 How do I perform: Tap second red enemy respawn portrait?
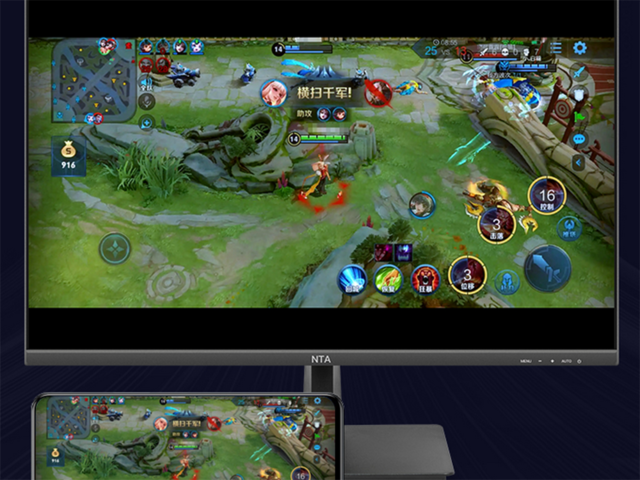tap(163, 65)
